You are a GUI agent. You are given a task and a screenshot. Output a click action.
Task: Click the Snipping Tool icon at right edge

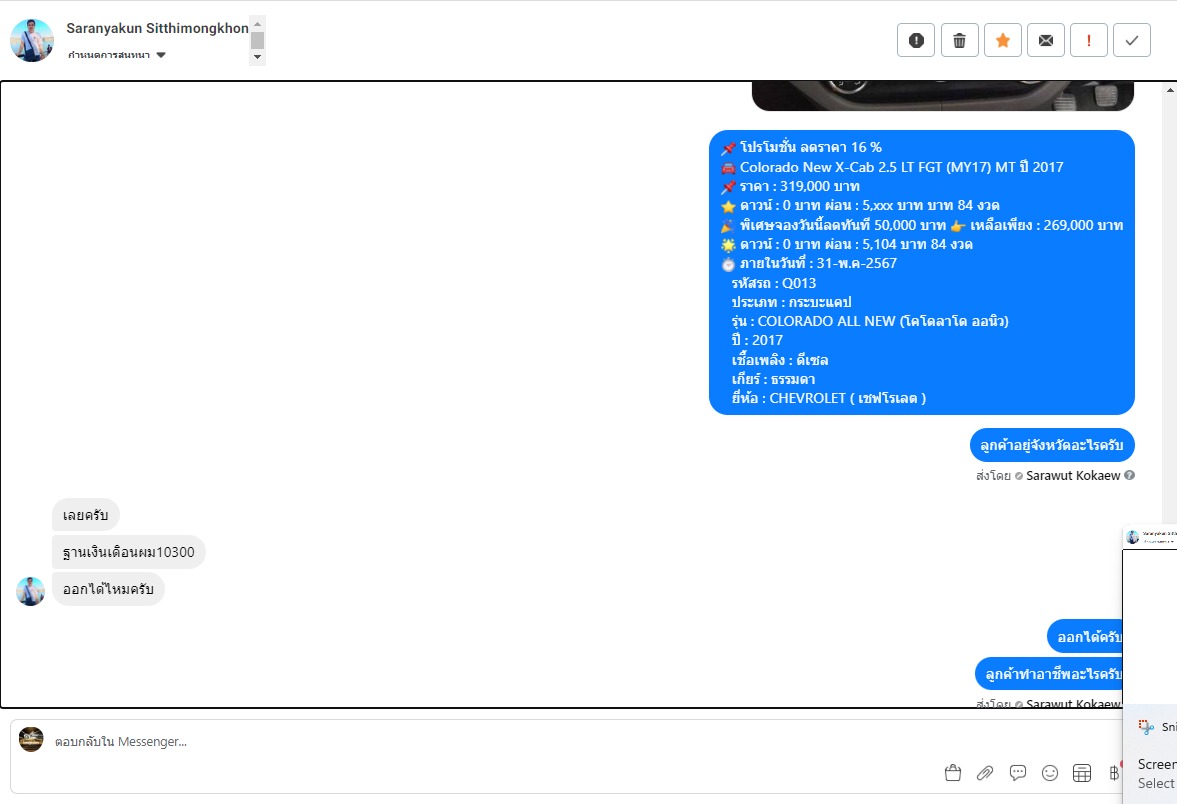click(x=1146, y=727)
